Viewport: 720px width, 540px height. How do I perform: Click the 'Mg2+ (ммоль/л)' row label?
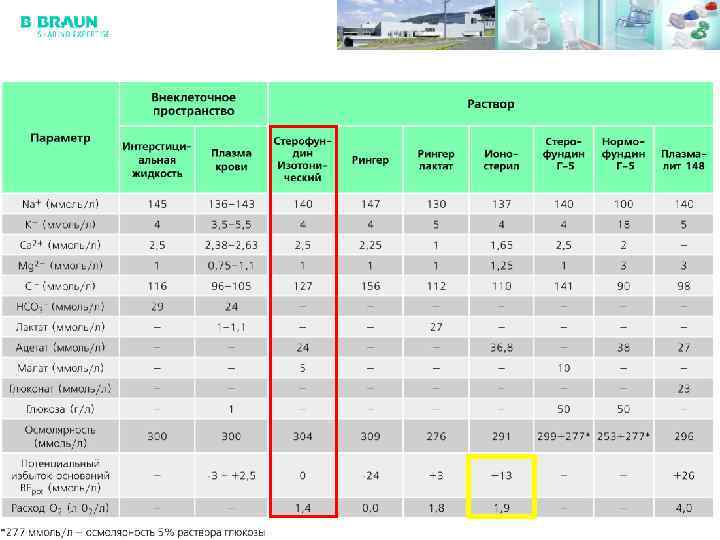tap(60, 265)
